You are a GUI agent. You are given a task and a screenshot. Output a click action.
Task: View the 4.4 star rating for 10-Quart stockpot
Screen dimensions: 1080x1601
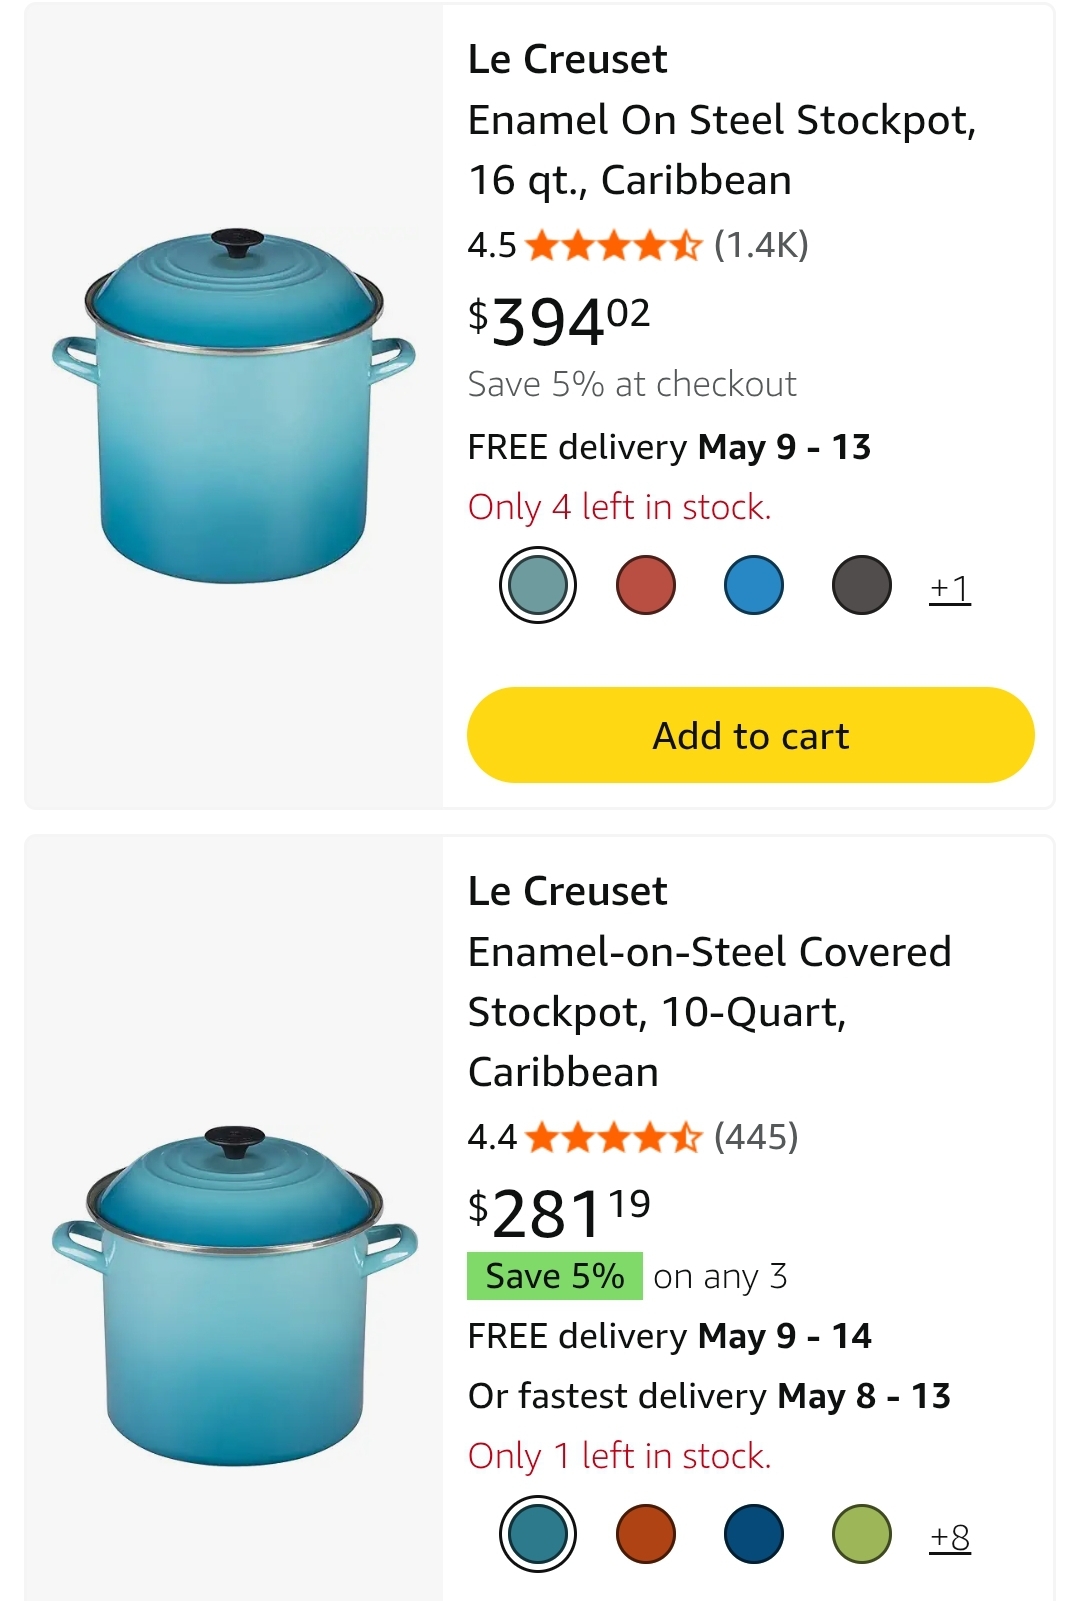pyautogui.click(x=585, y=1137)
